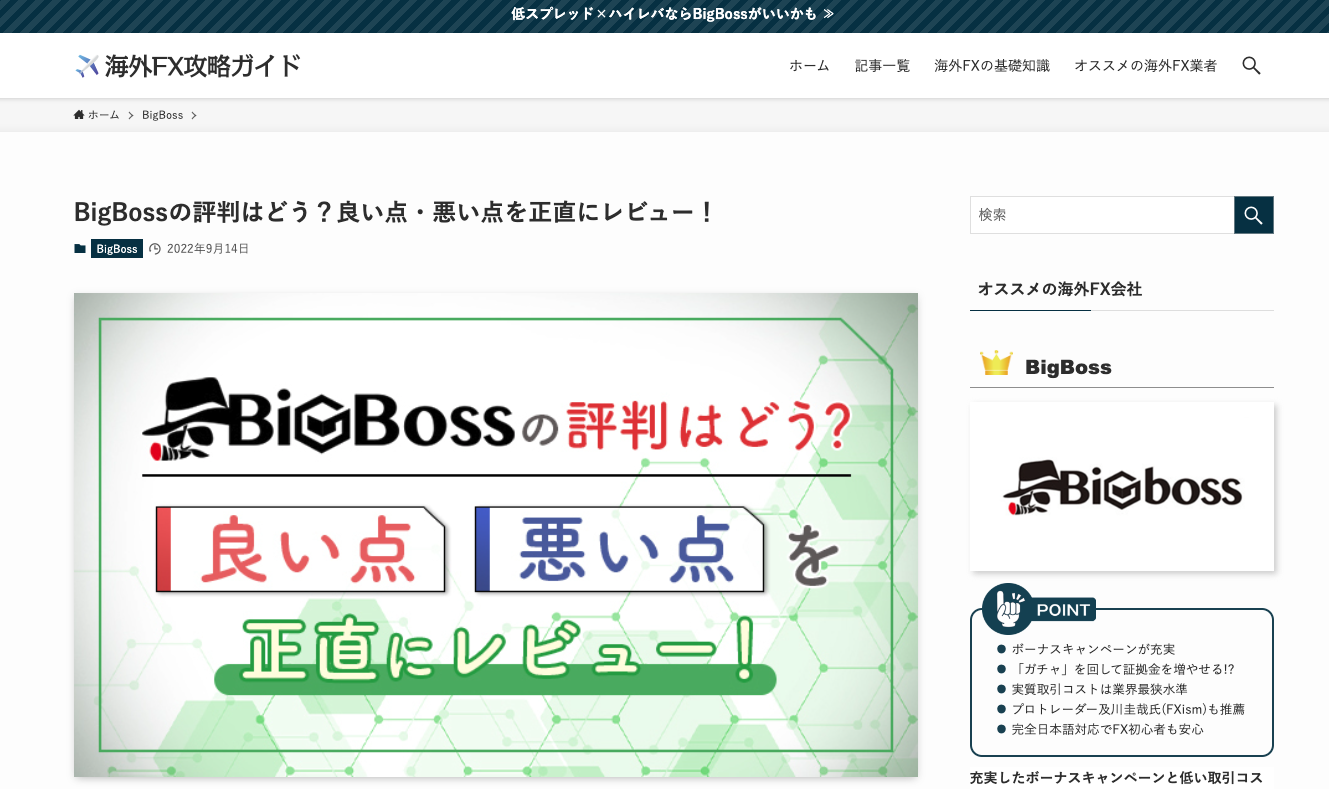This screenshot has height=789, width=1329.
Task: Open the 記事一覧 menu item
Action: (x=882, y=65)
